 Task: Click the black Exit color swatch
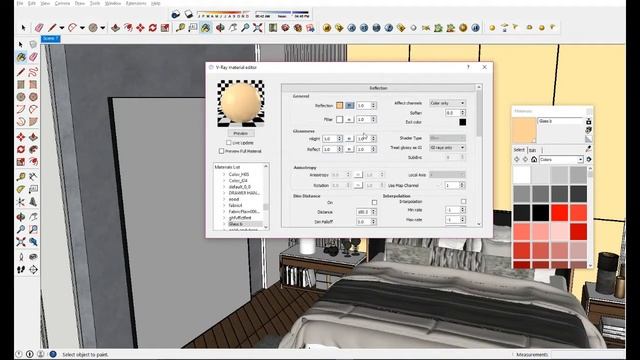(x=462, y=122)
